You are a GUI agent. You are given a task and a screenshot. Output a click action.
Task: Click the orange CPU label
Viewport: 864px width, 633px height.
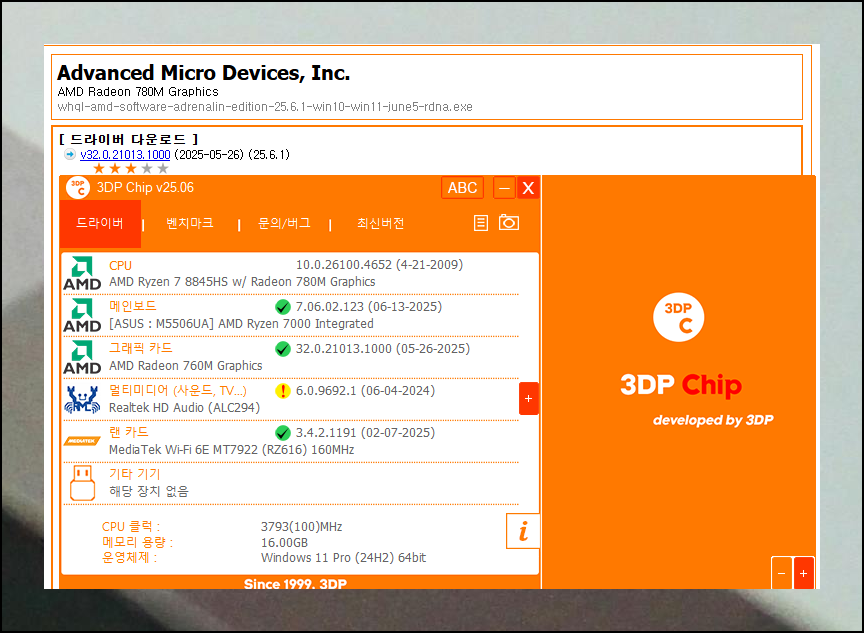coord(120,266)
